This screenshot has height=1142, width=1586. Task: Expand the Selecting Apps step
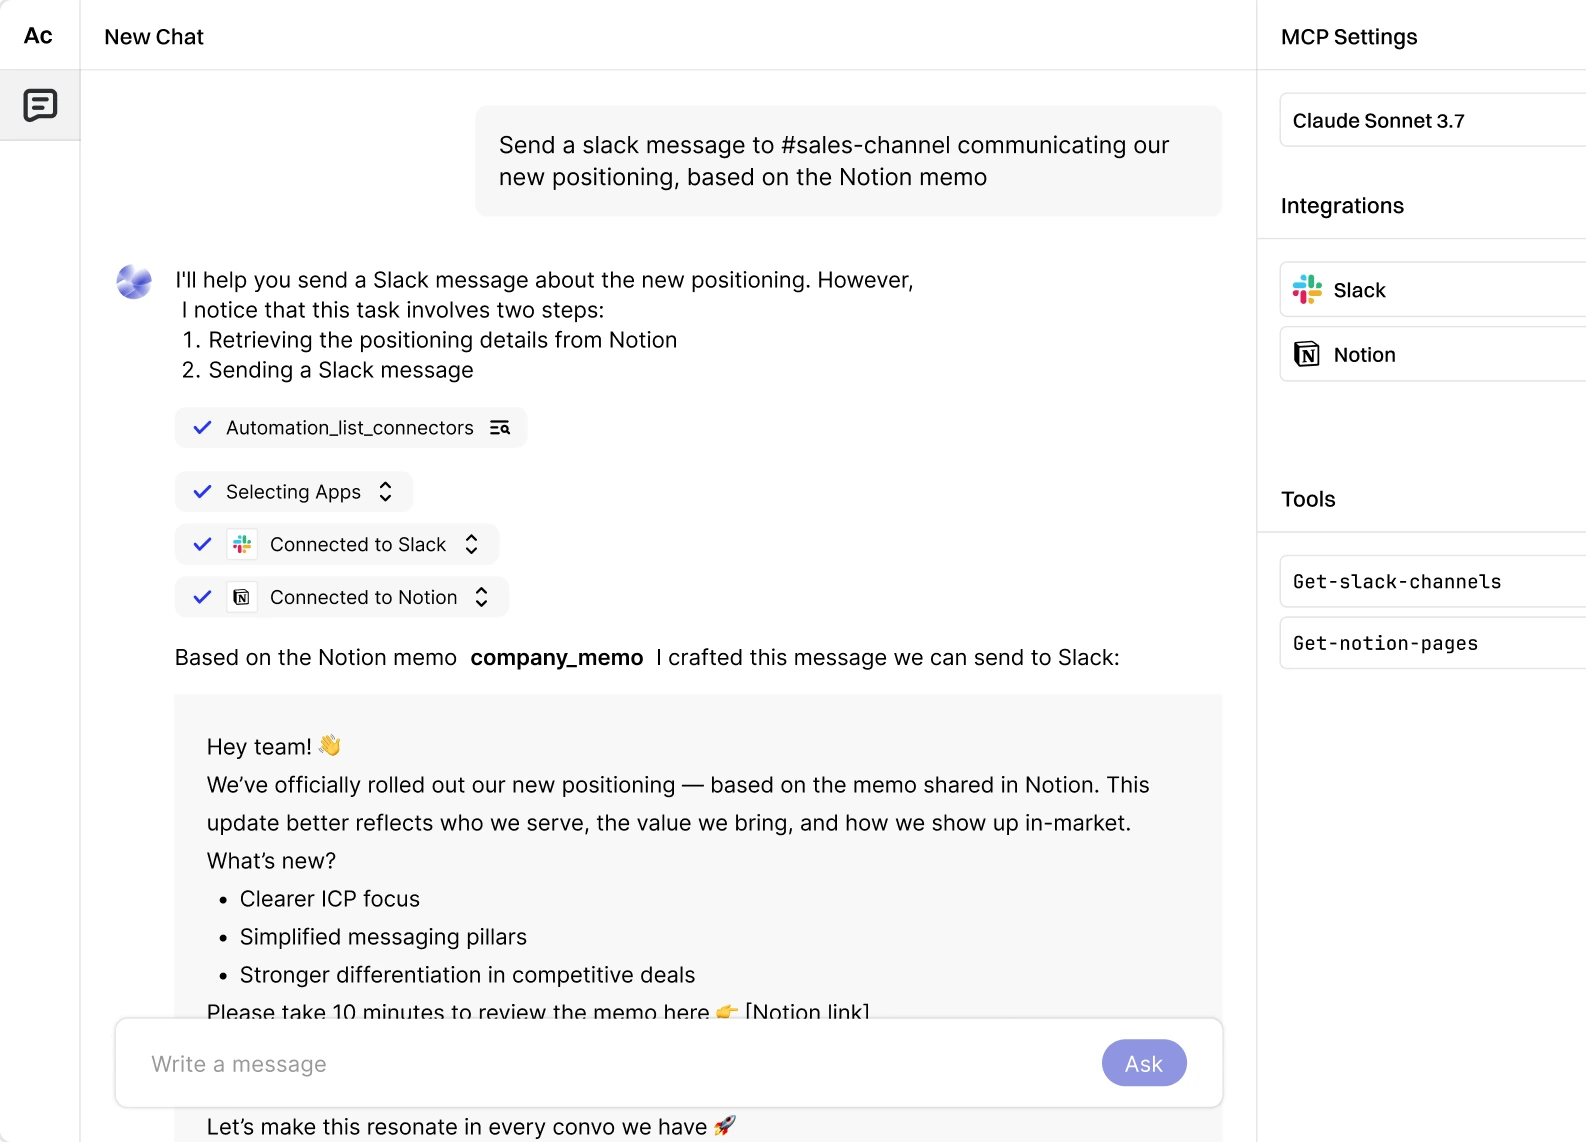[386, 492]
